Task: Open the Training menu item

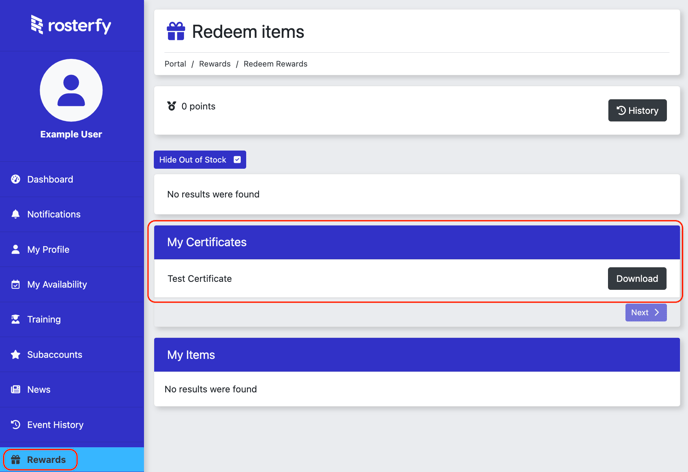Action: pos(44,320)
